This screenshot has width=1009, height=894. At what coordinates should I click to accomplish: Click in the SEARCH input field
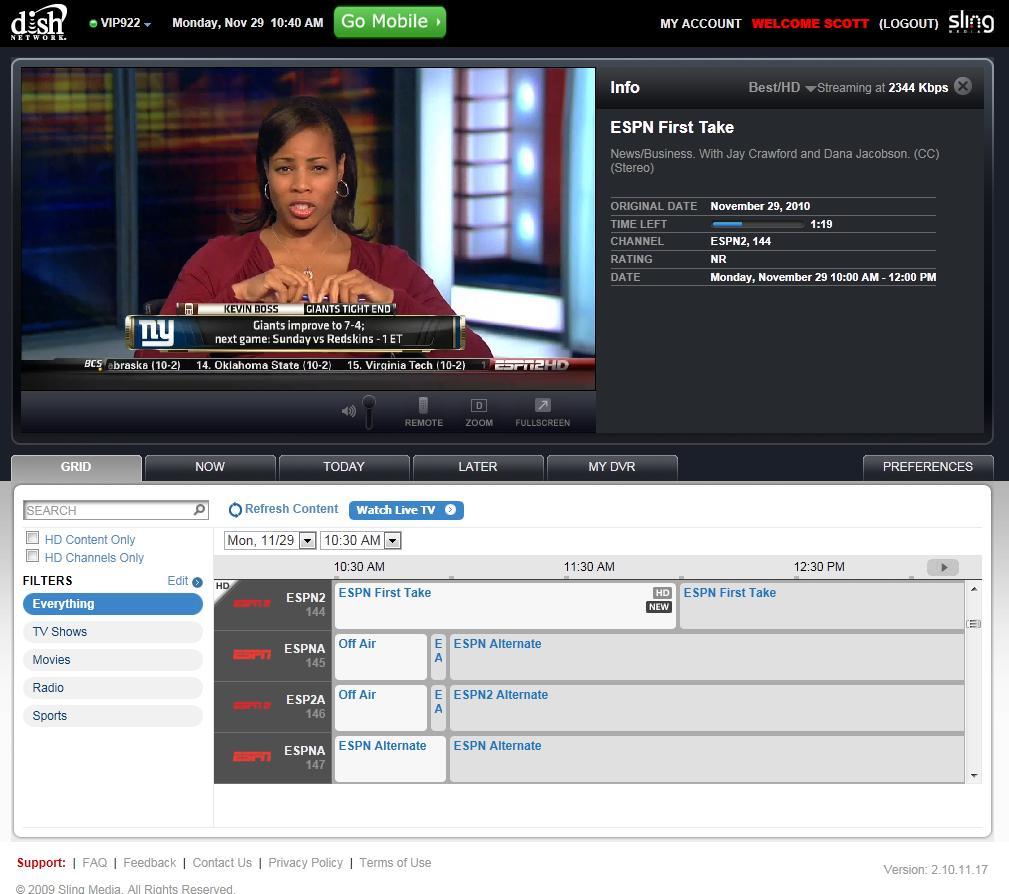(x=108, y=510)
